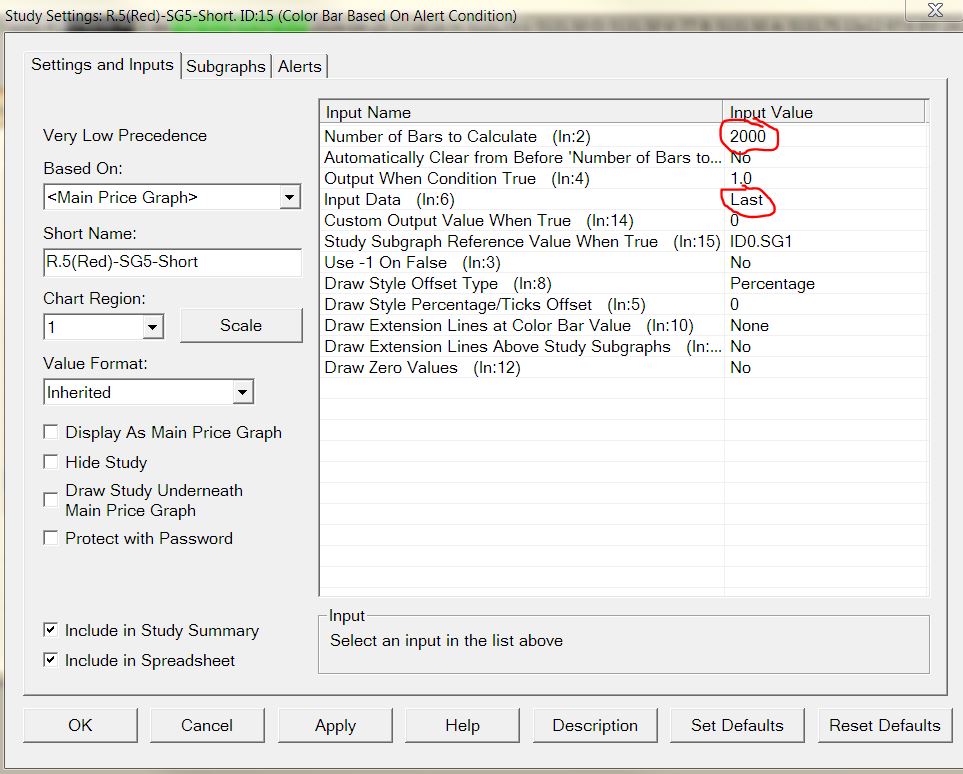Select the 2000 bars to calculate value
This screenshot has width=963, height=774.
pyautogui.click(x=747, y=136)
